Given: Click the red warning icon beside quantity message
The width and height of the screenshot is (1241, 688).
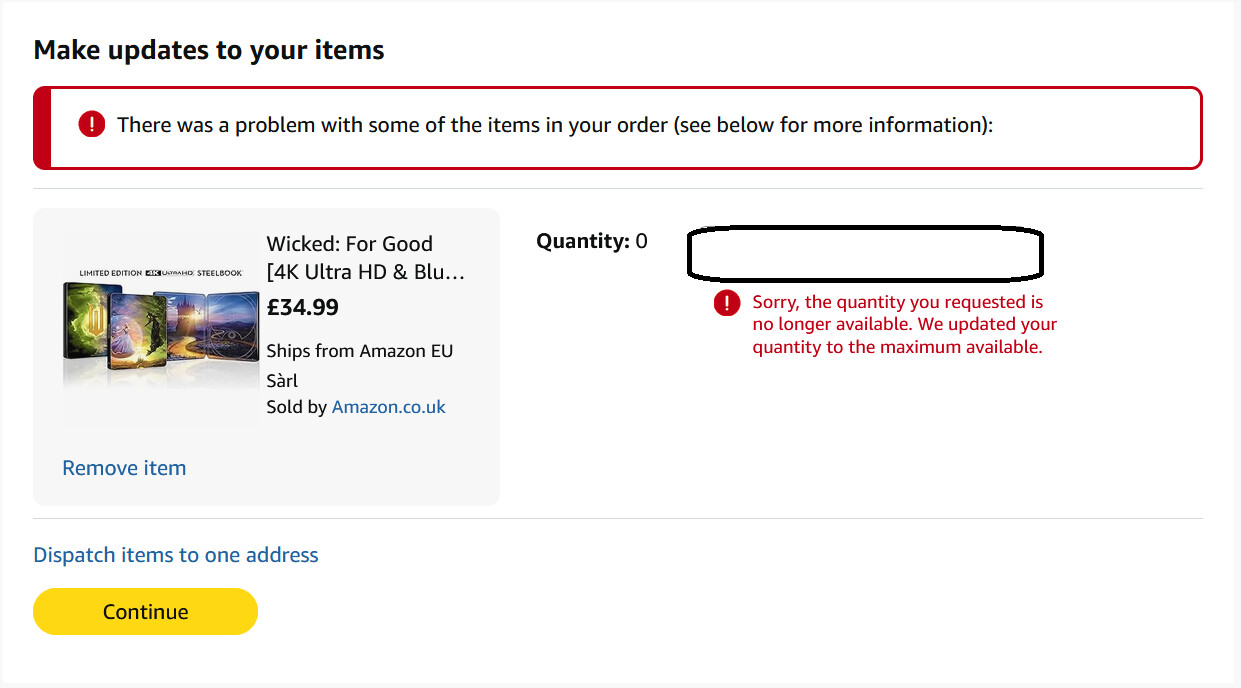Looking at the screenshot, I should tap(727, 303).
